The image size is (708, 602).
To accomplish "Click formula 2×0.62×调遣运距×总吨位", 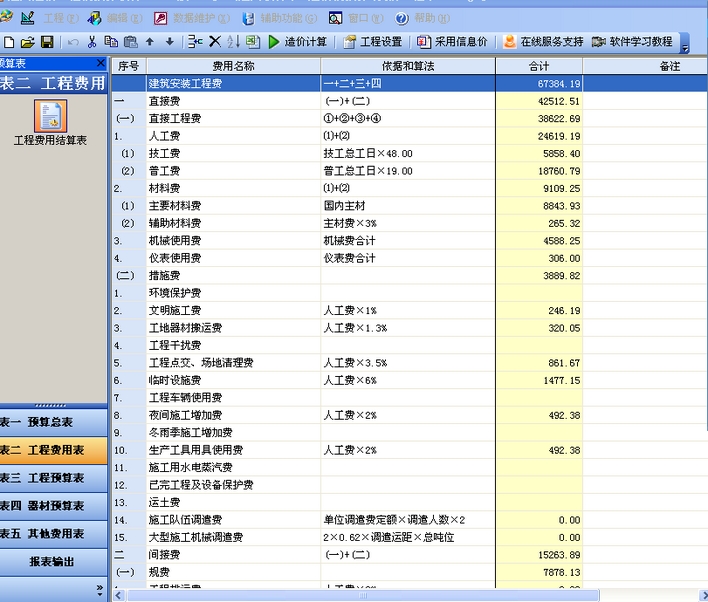I will point(389,537).
